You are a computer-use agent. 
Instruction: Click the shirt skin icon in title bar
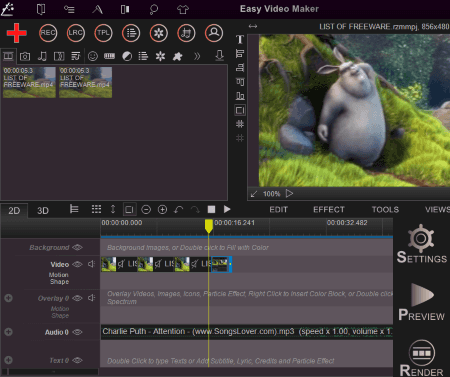(x=183, y=9)
